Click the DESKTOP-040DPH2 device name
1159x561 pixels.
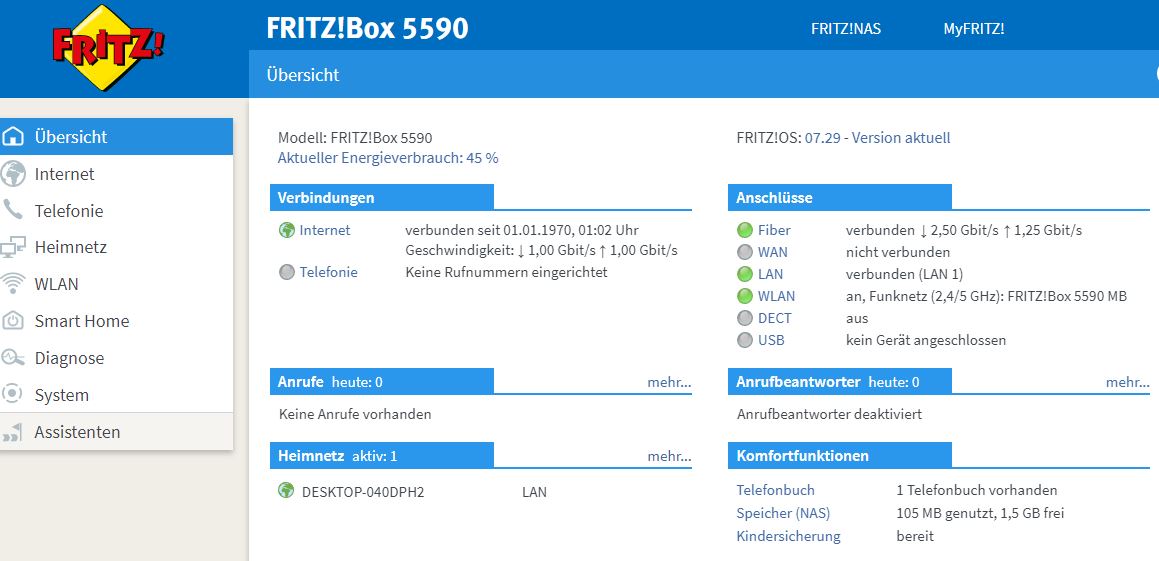click(x=363, y=492)
